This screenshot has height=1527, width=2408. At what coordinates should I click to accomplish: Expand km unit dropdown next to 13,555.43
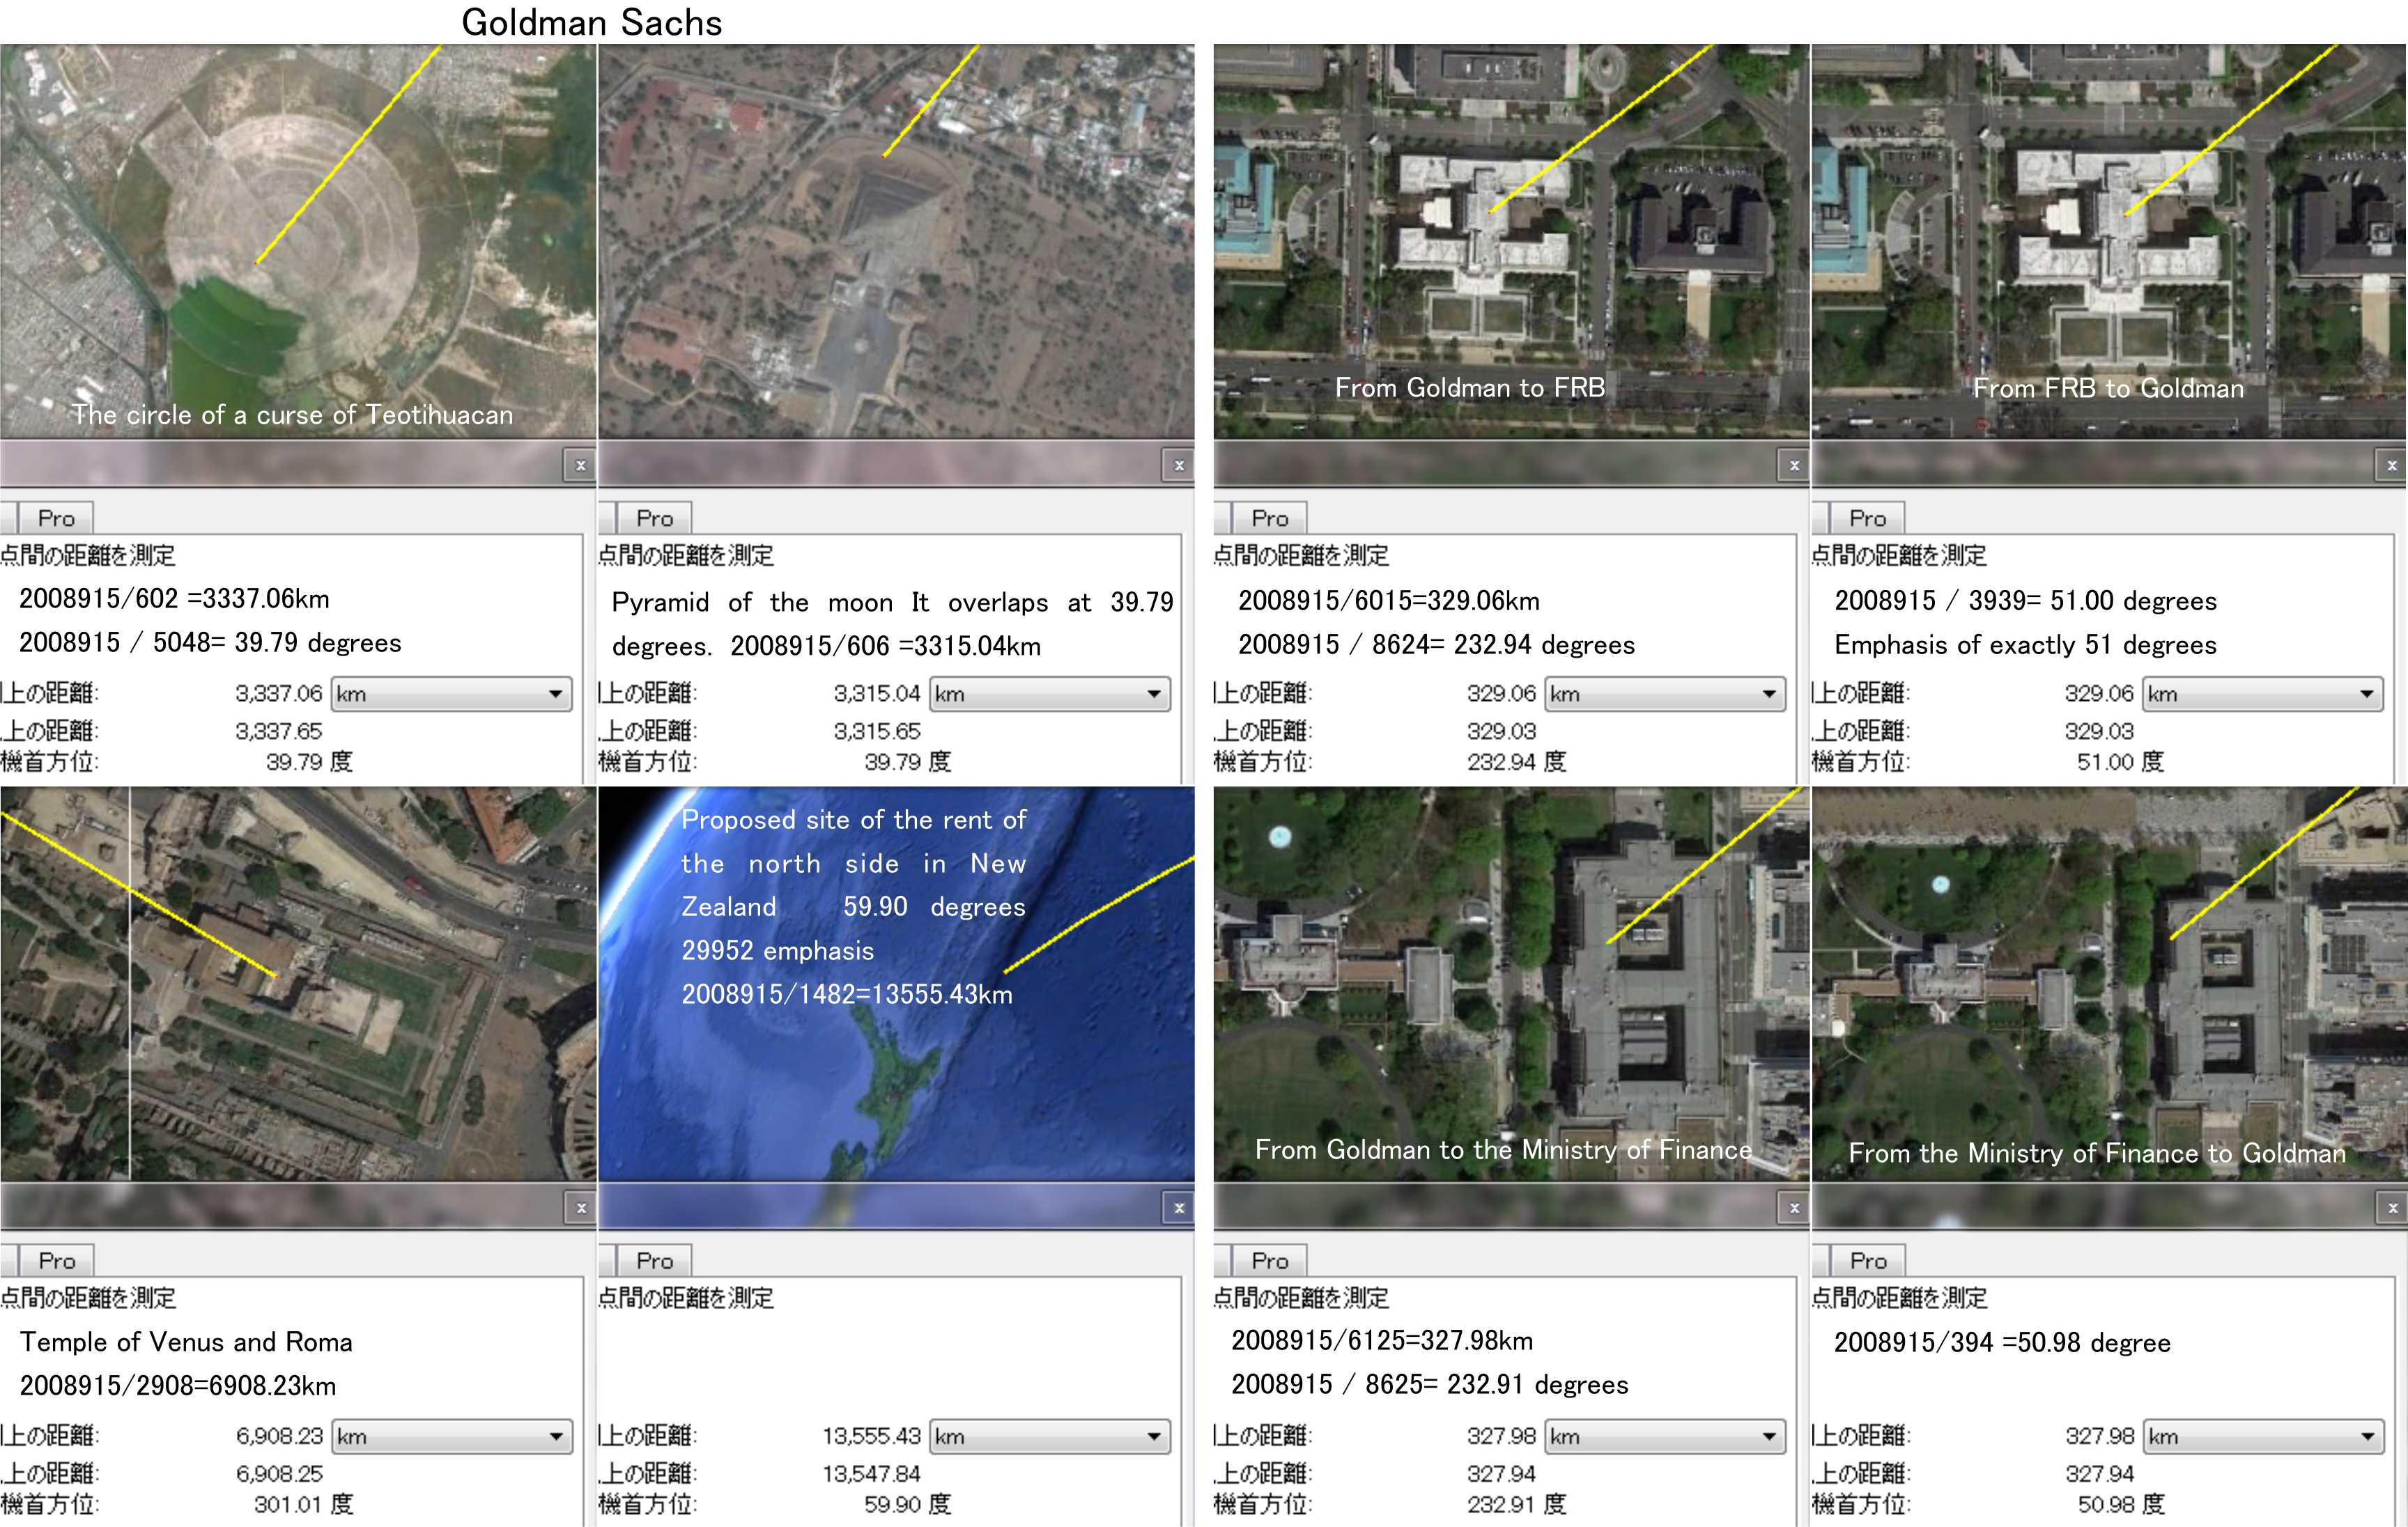coord(1050,1437)
